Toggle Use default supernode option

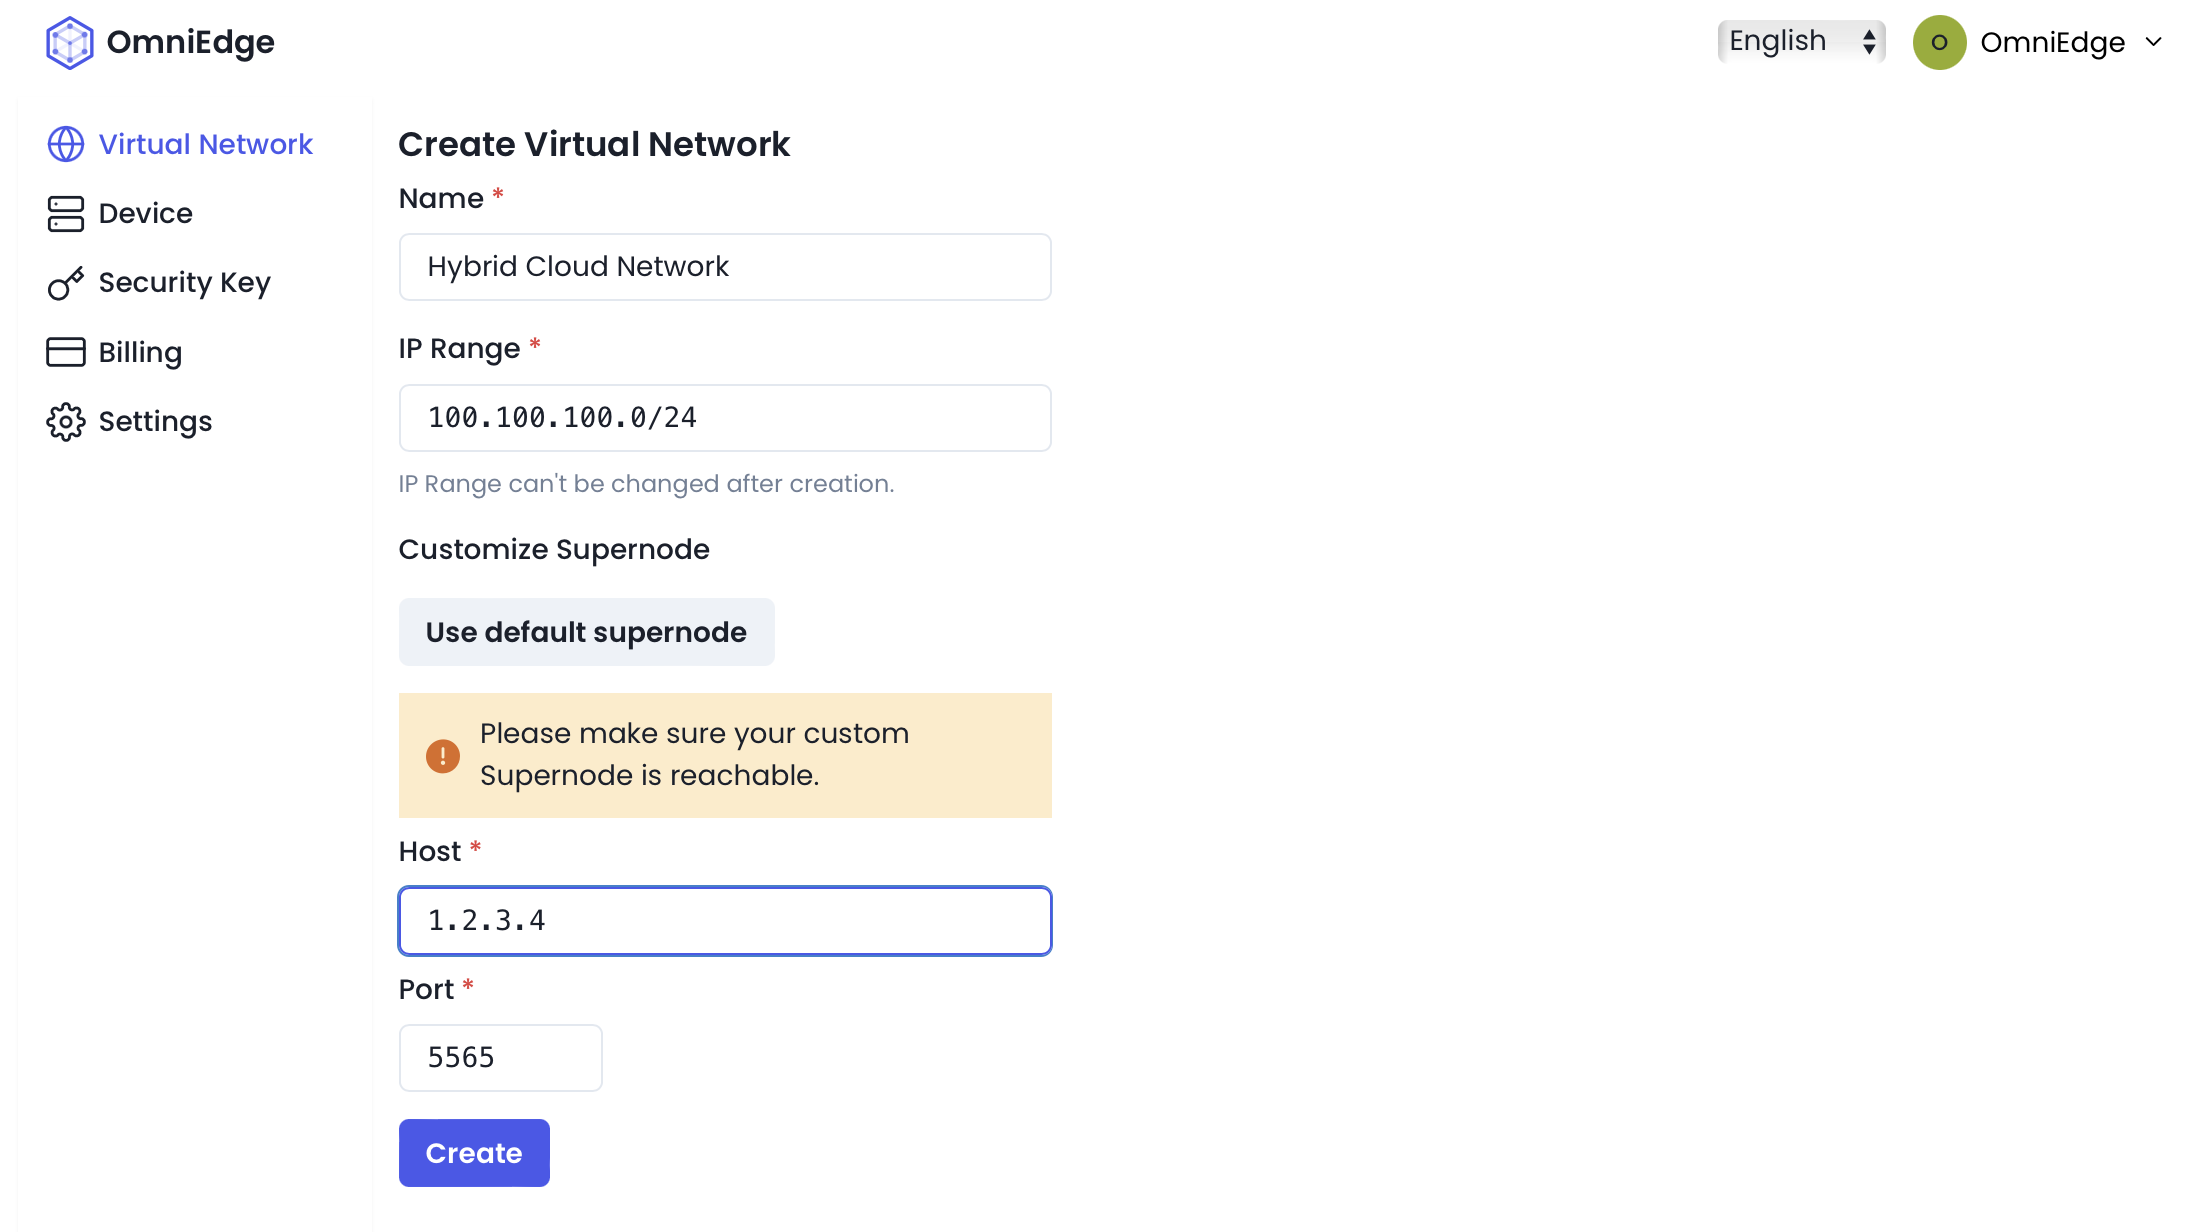pyautogui.click(x=586, y=632)
